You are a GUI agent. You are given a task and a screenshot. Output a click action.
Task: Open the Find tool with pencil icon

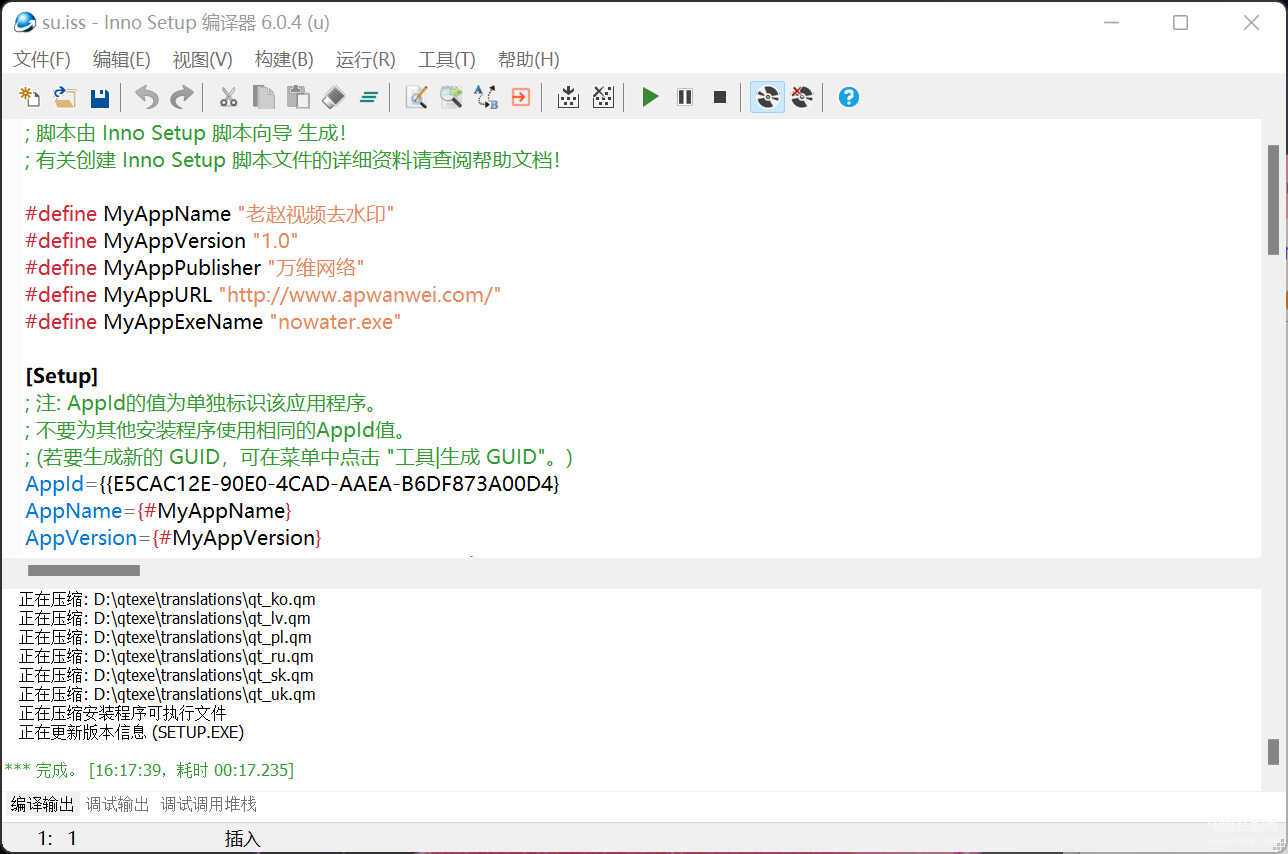(416, 97)
